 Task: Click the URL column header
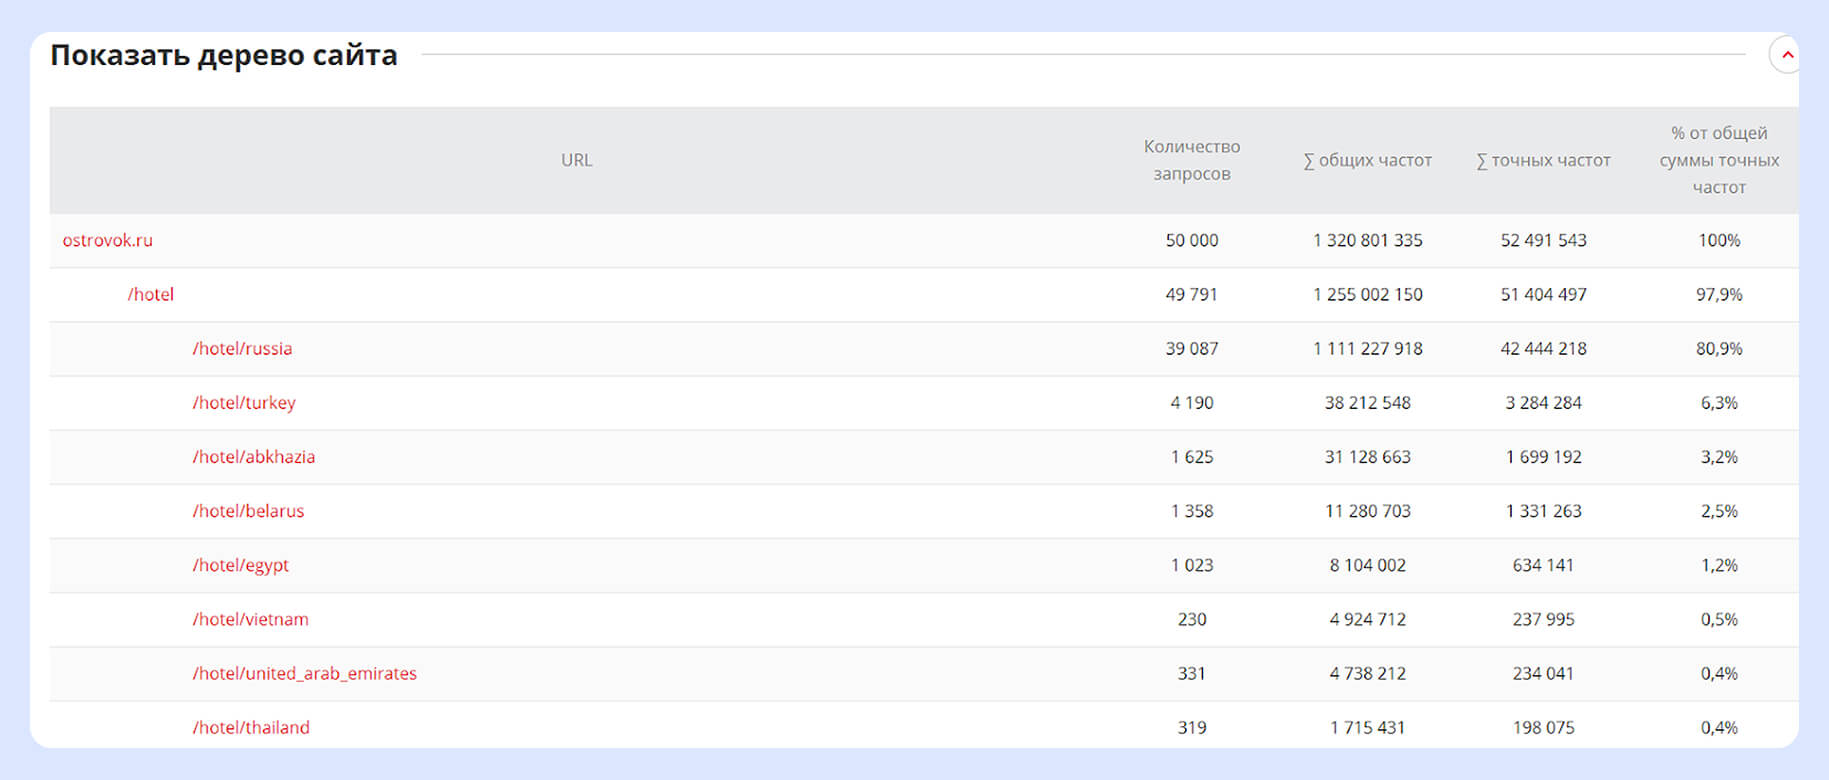coord(576,160)
